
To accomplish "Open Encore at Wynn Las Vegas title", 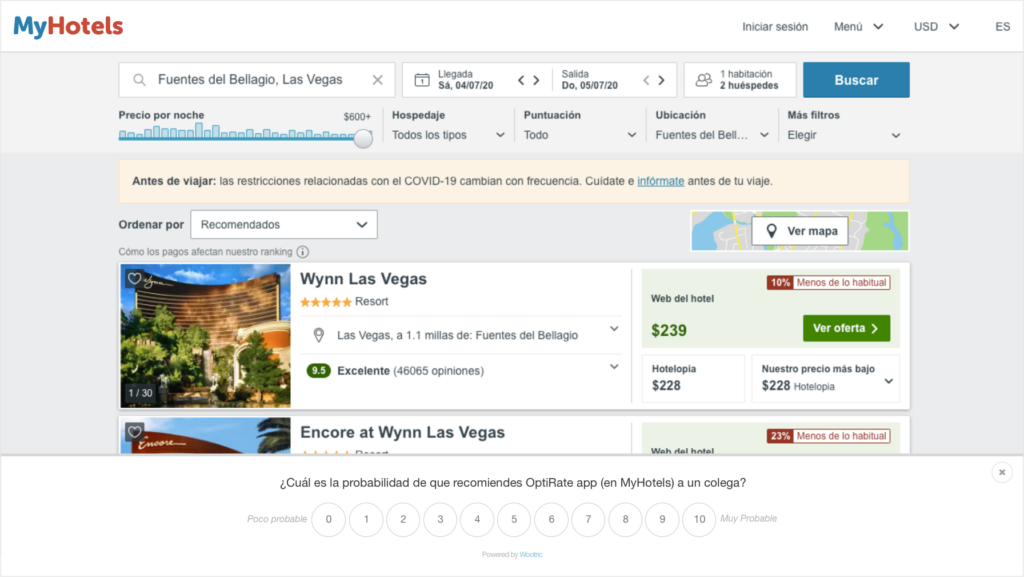I will (402, 432).
